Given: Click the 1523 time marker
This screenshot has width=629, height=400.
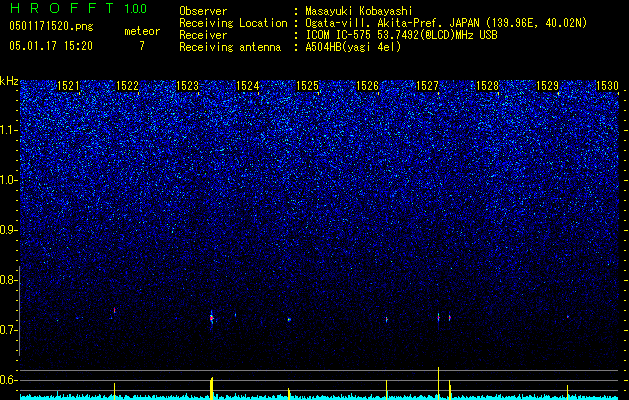Looking at the screenshot, I should click(188, 86).
